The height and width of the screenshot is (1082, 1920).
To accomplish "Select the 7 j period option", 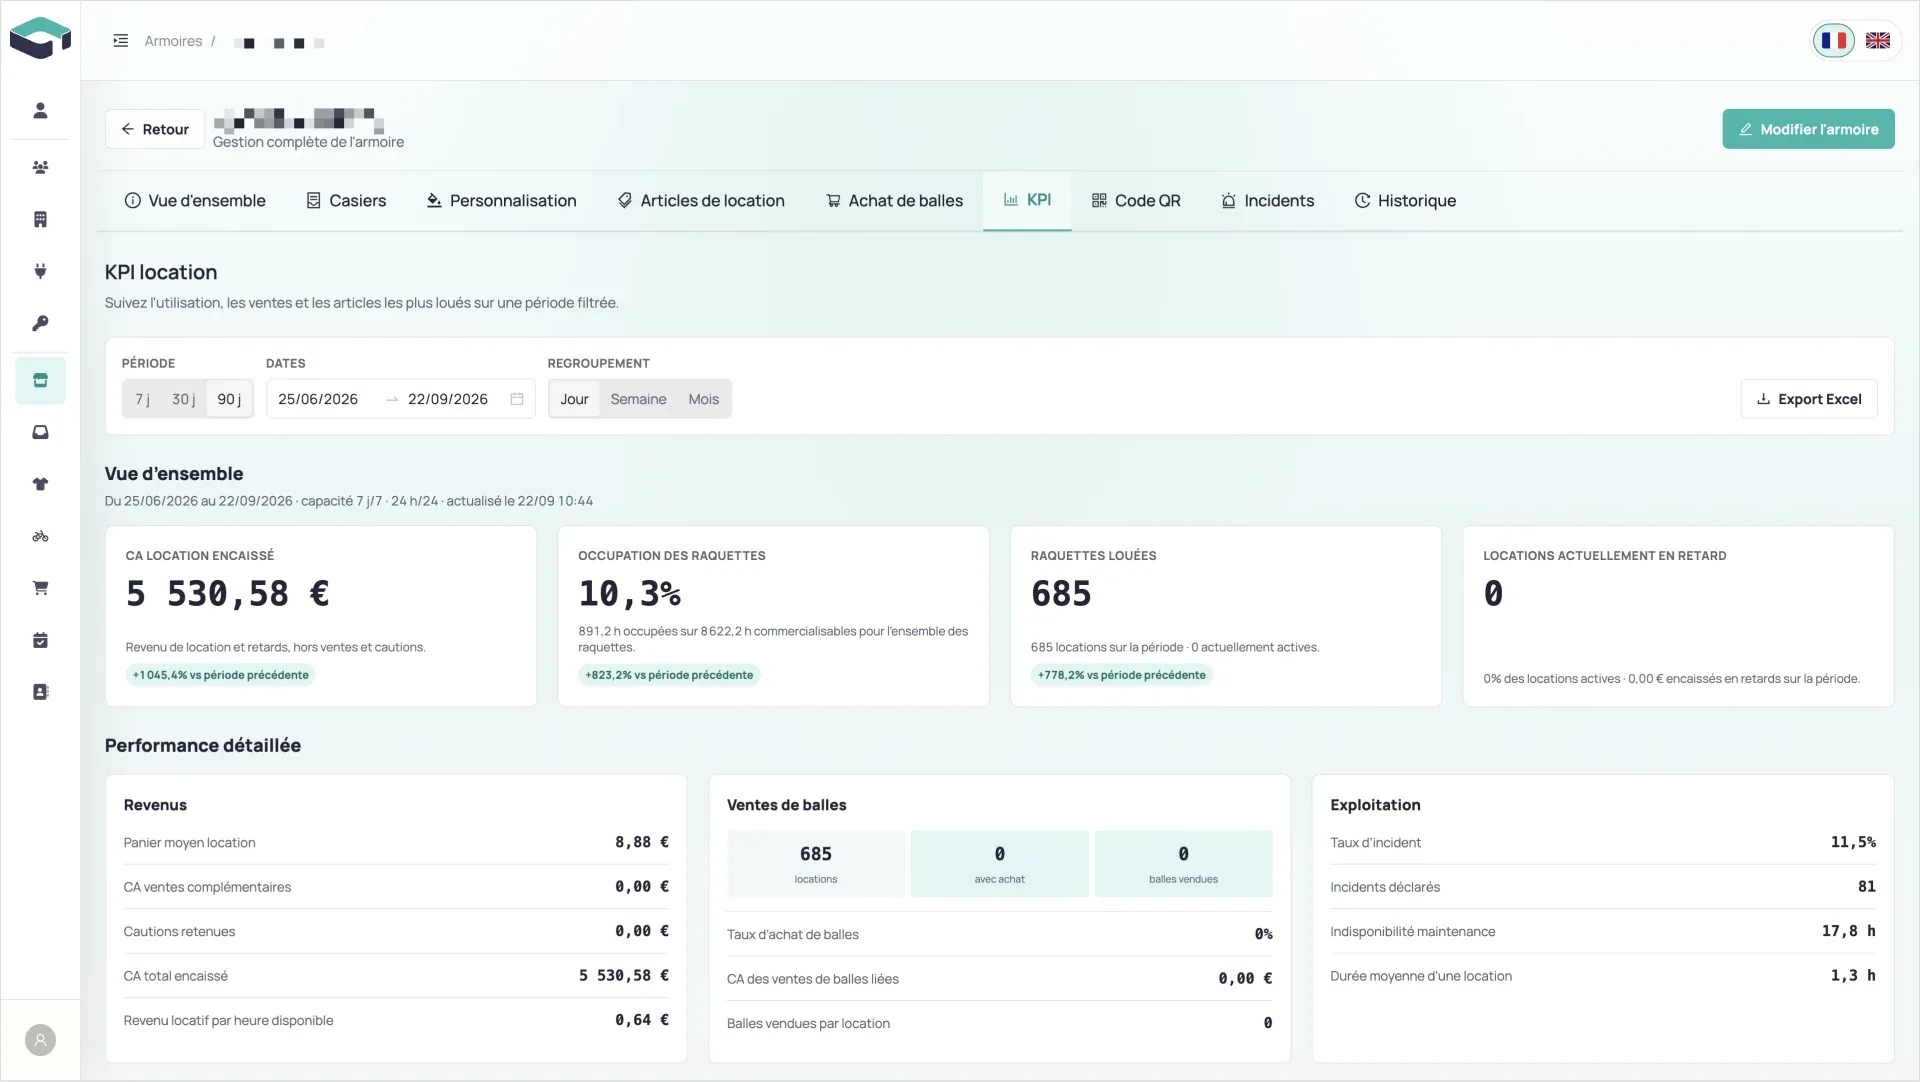I will click(143, 399).
